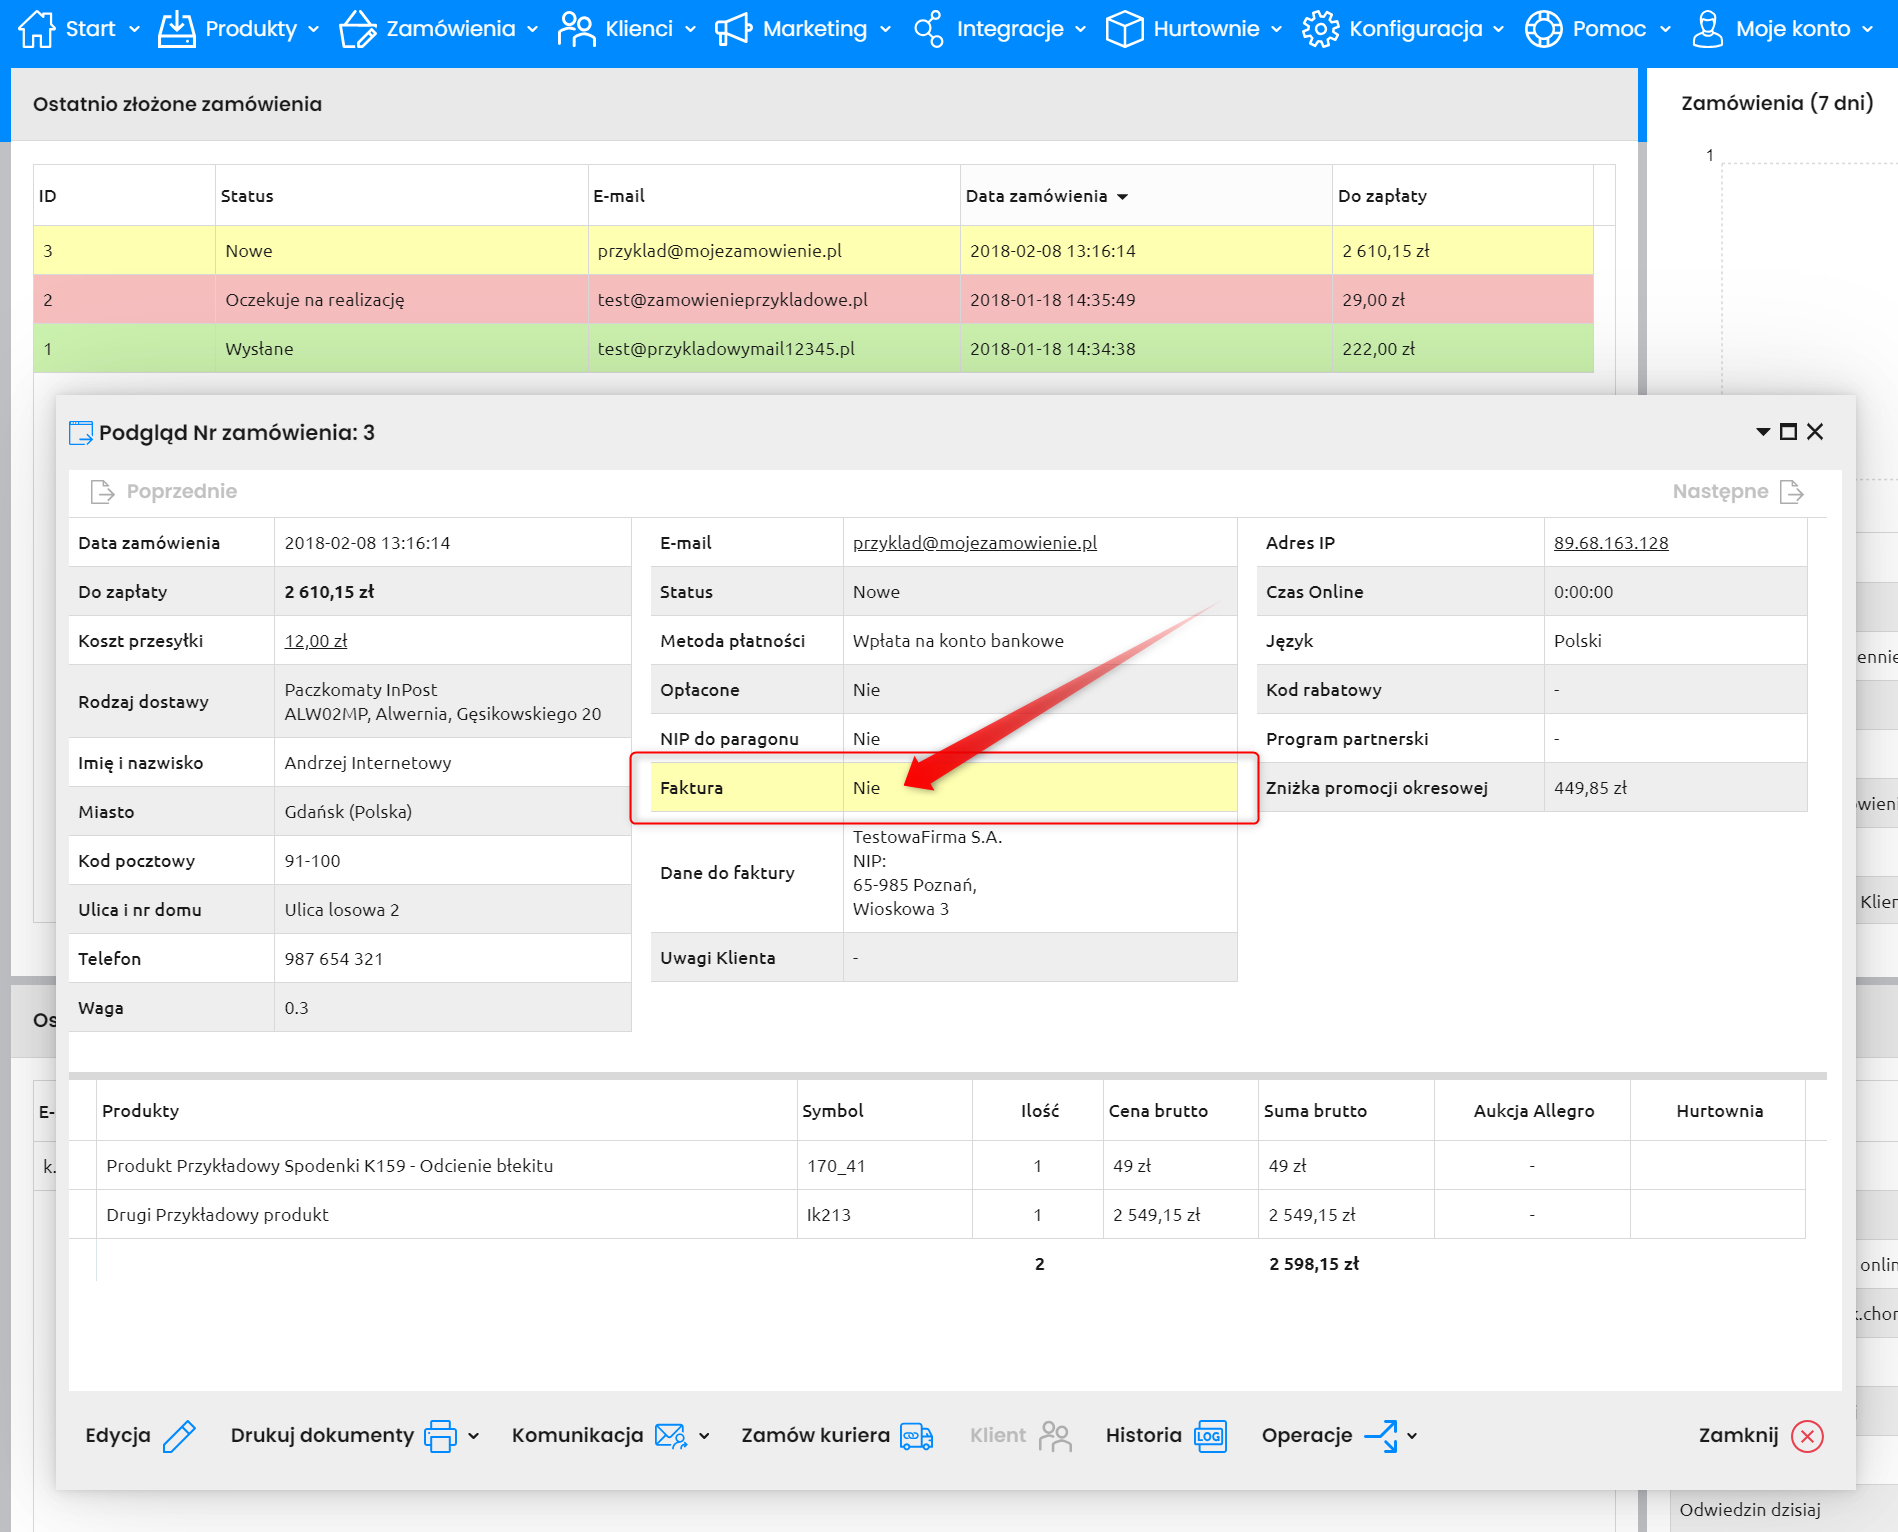This screenshot has width=1898, height=1532.
Task: Click the Pomoc lifebuoy icon
Action: click(x=1544, y=29)
